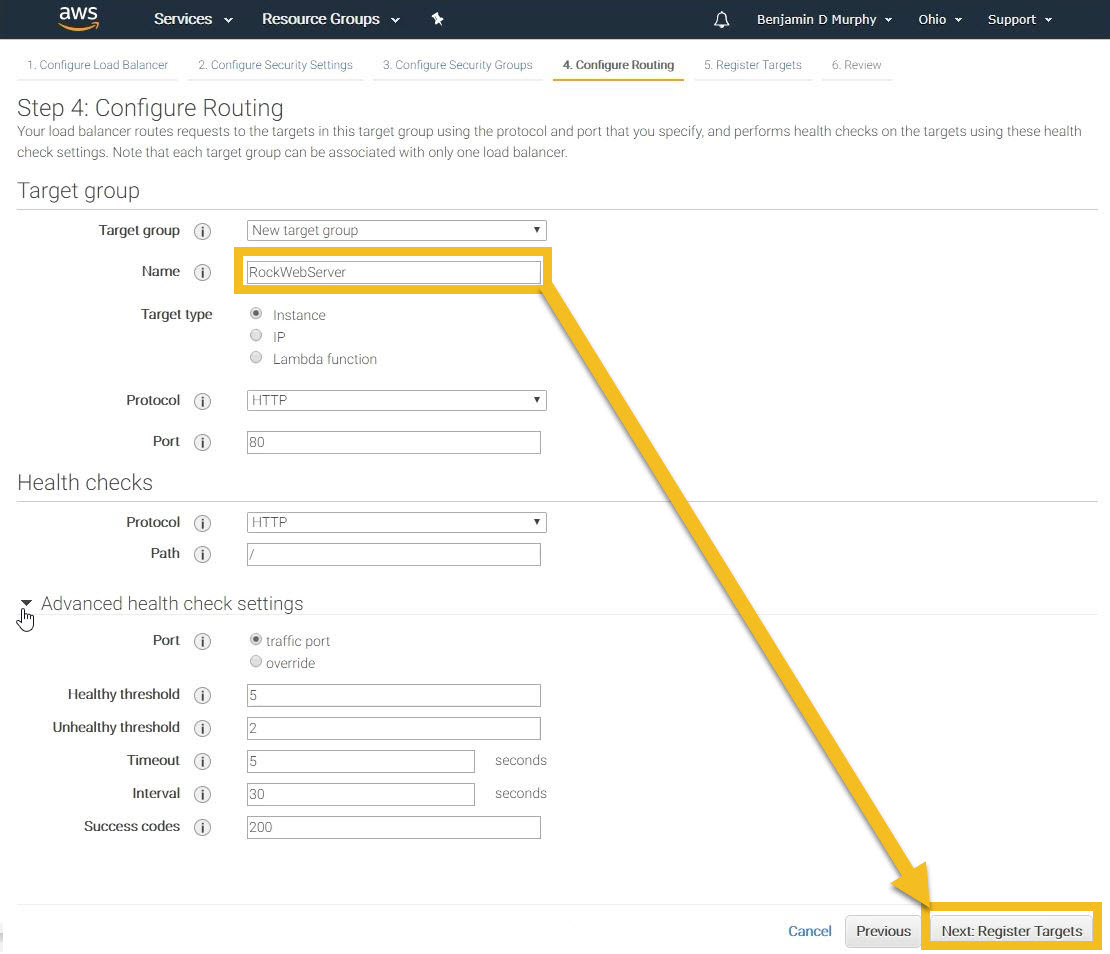Go to 6. Review step
Image resolution: width=1110 pixels, height=954 pixels.
click(857, 65)
